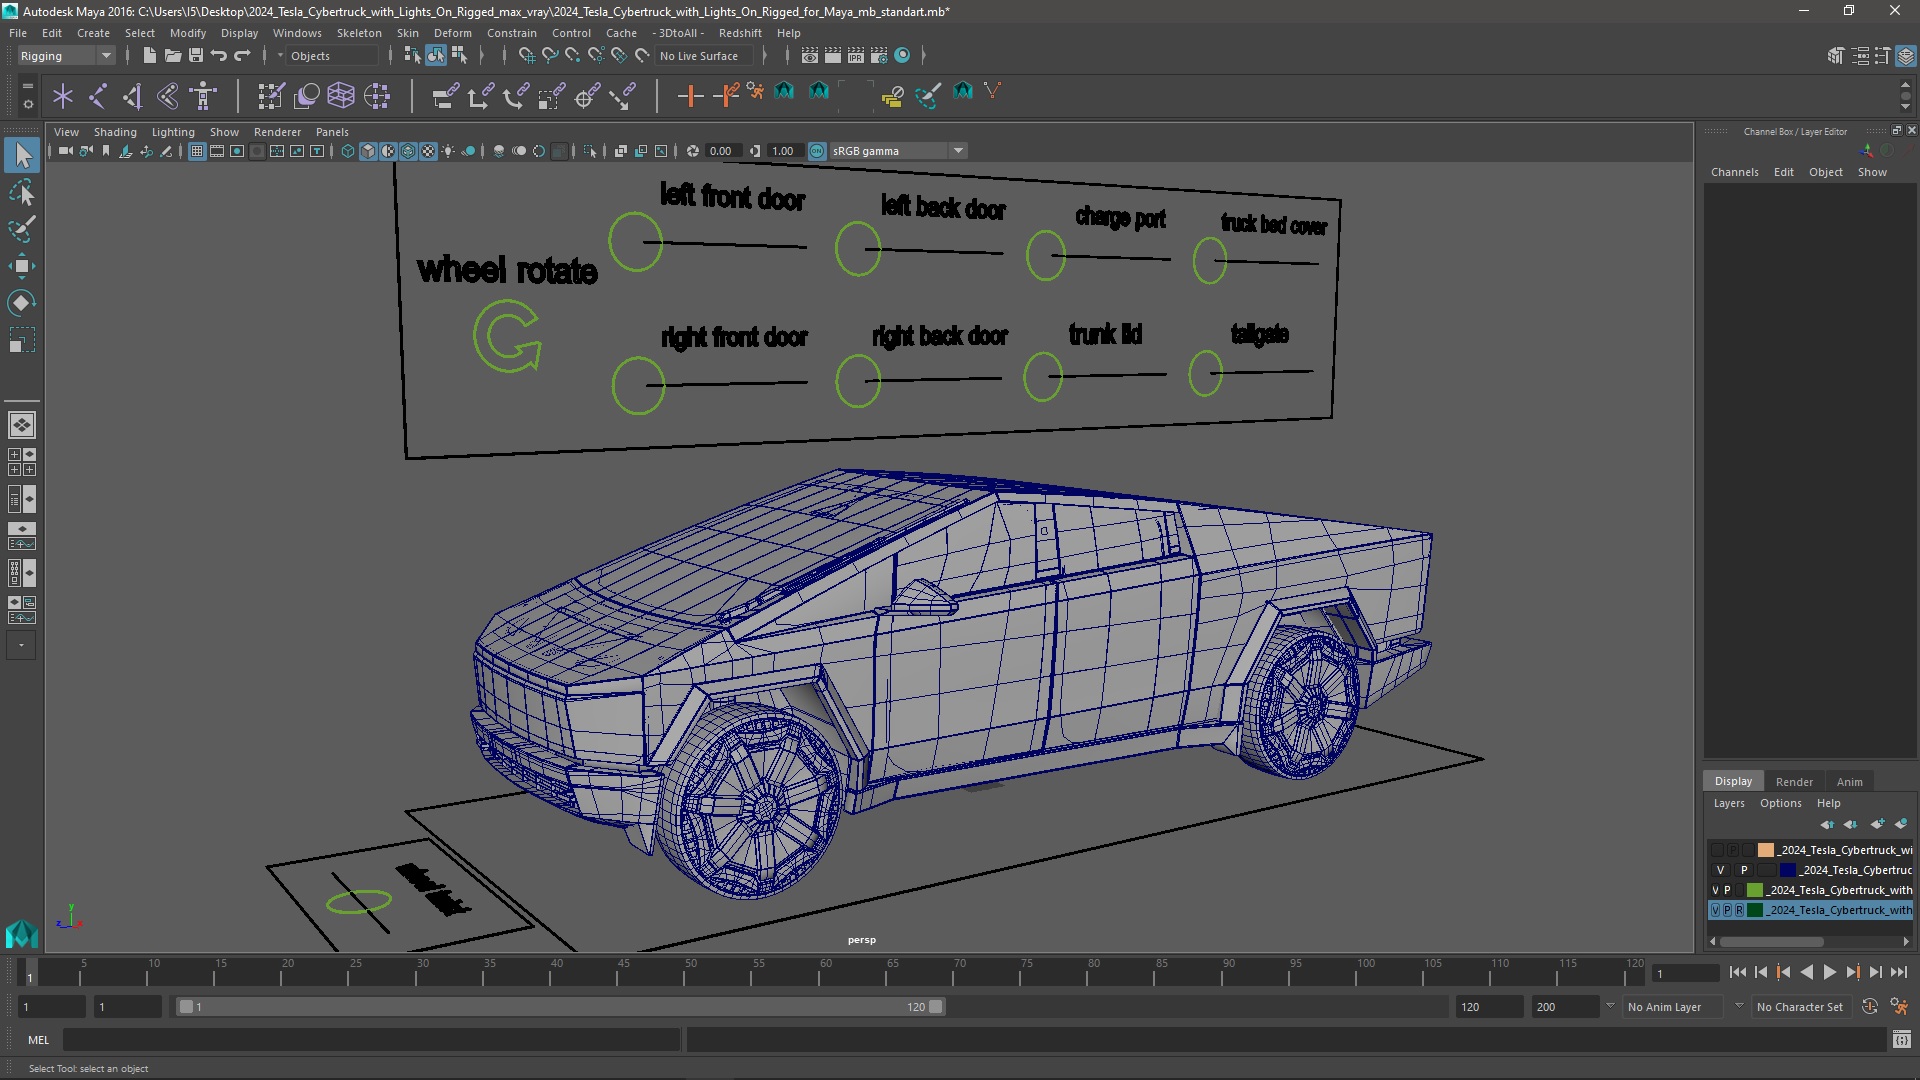
Task: Go to start of playback range
Action: pos(1737,972)
